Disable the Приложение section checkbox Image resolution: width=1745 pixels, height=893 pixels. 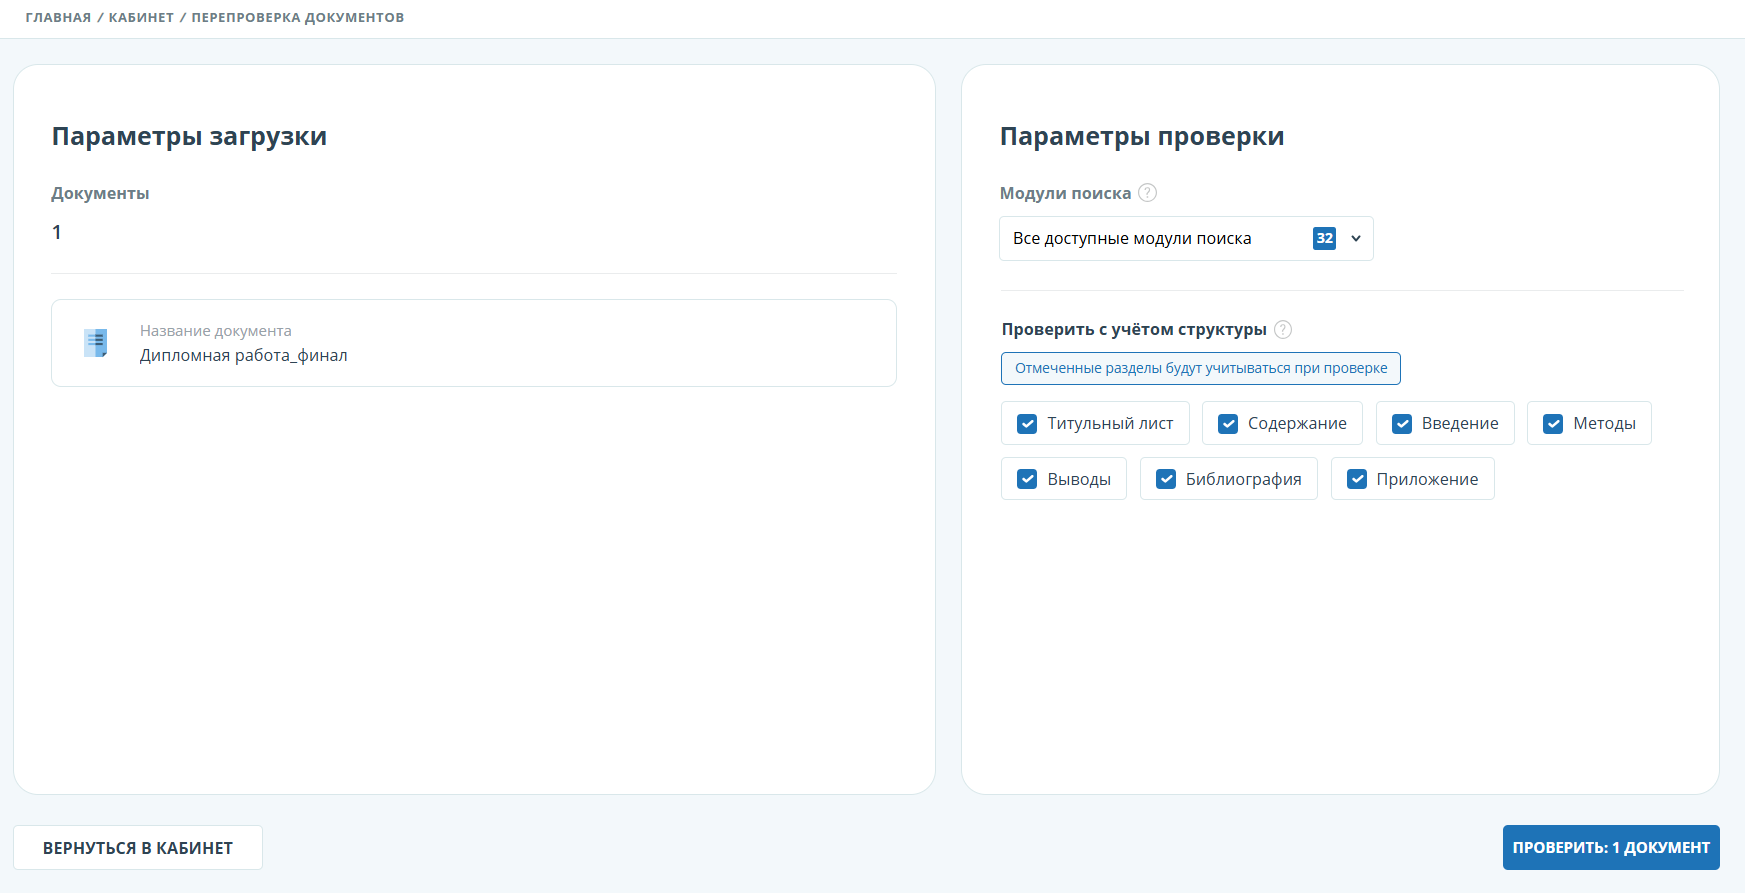(x=1357, y=480)
